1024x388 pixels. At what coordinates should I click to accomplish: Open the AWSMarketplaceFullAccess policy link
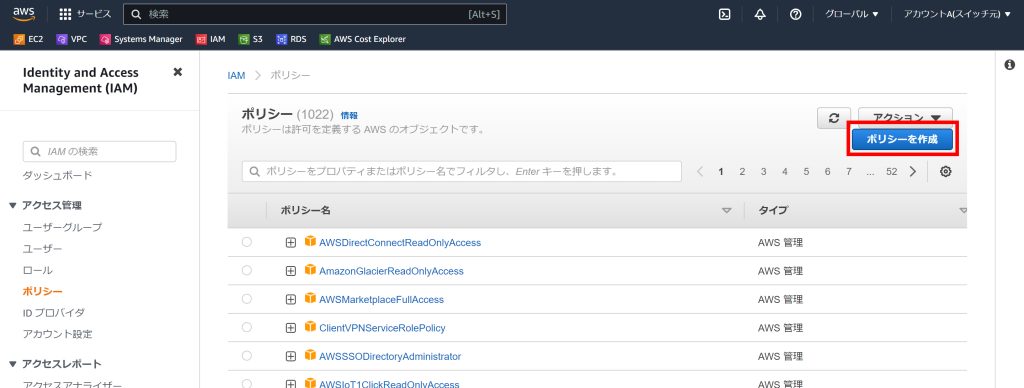point(381,299)
